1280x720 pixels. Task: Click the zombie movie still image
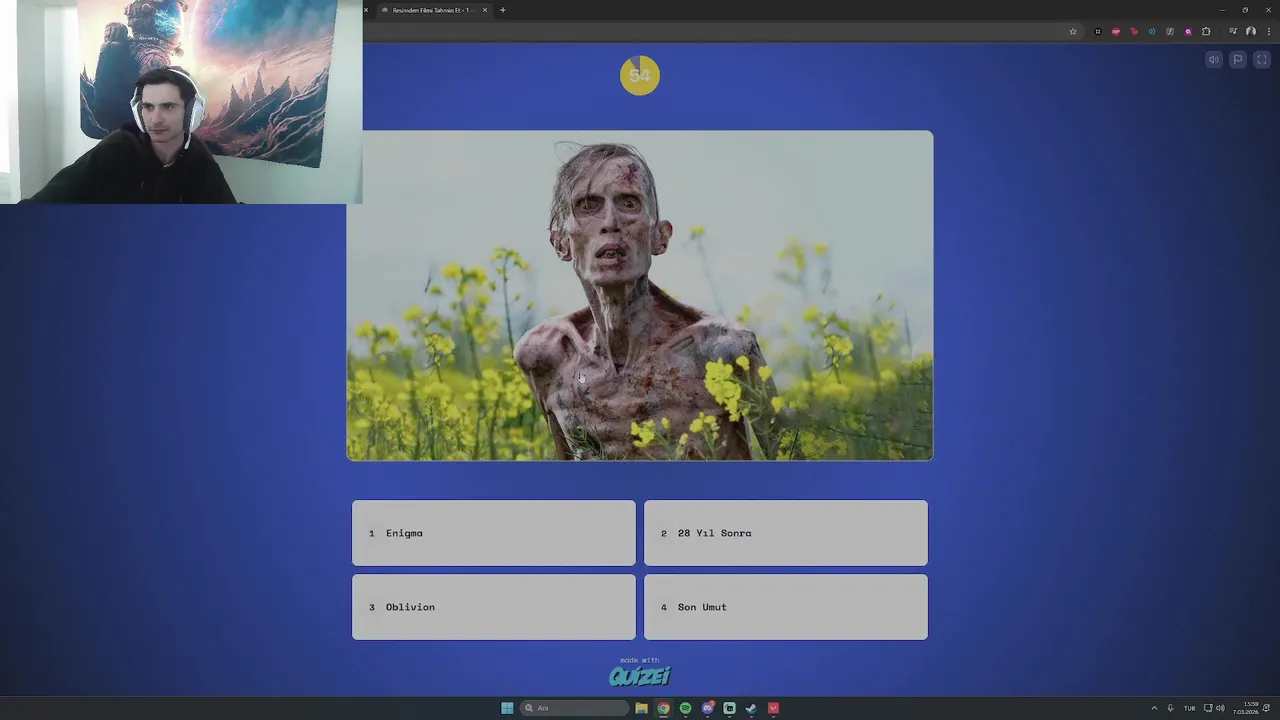pyautogui.click(x=640, y=295)
